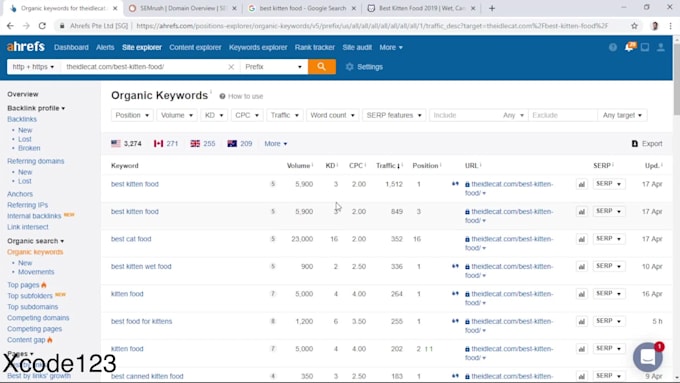Expand the More countries dropdown
The image size is (680, 383).
276,144
